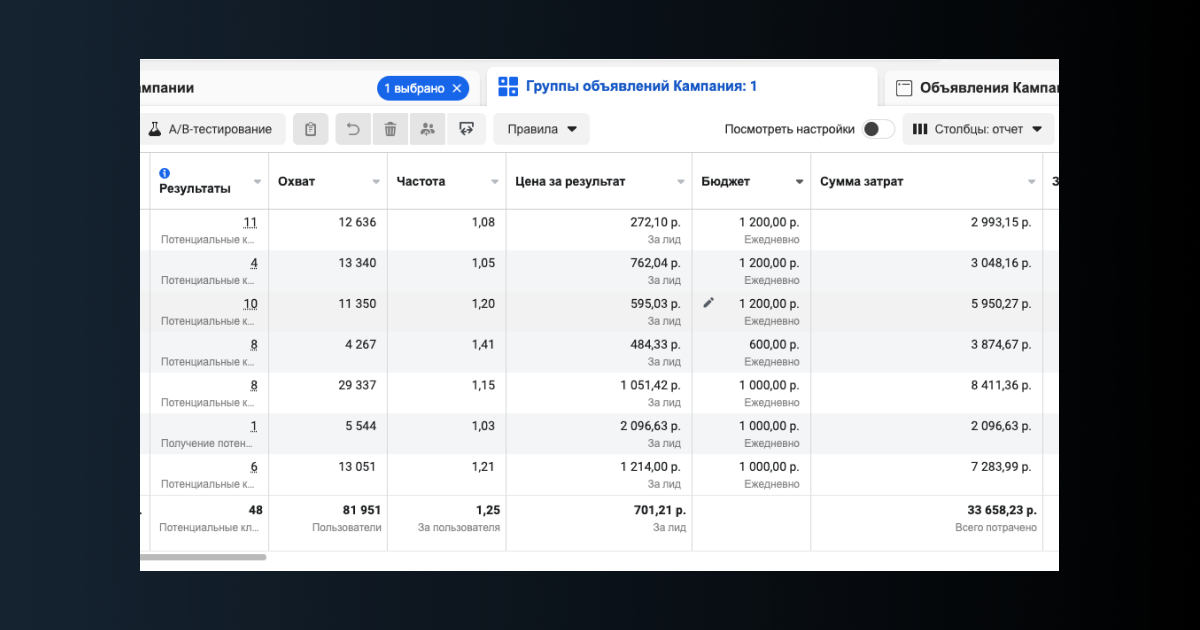Click result value 6

click(254, 467)
